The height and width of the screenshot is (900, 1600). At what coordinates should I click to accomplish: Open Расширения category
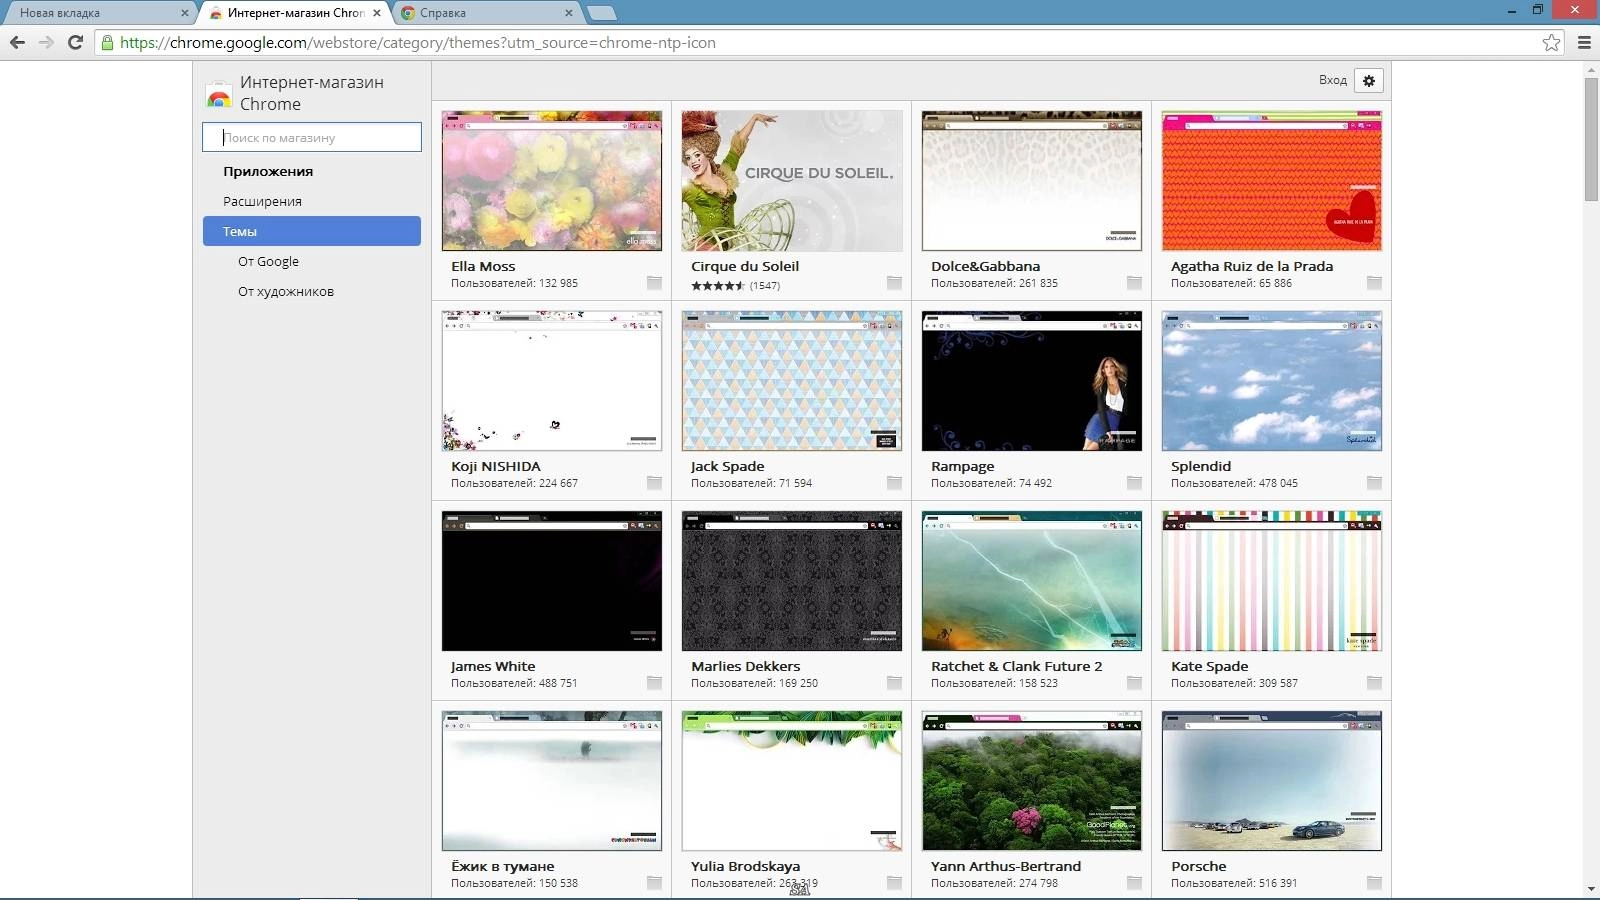tap(262, 201)
